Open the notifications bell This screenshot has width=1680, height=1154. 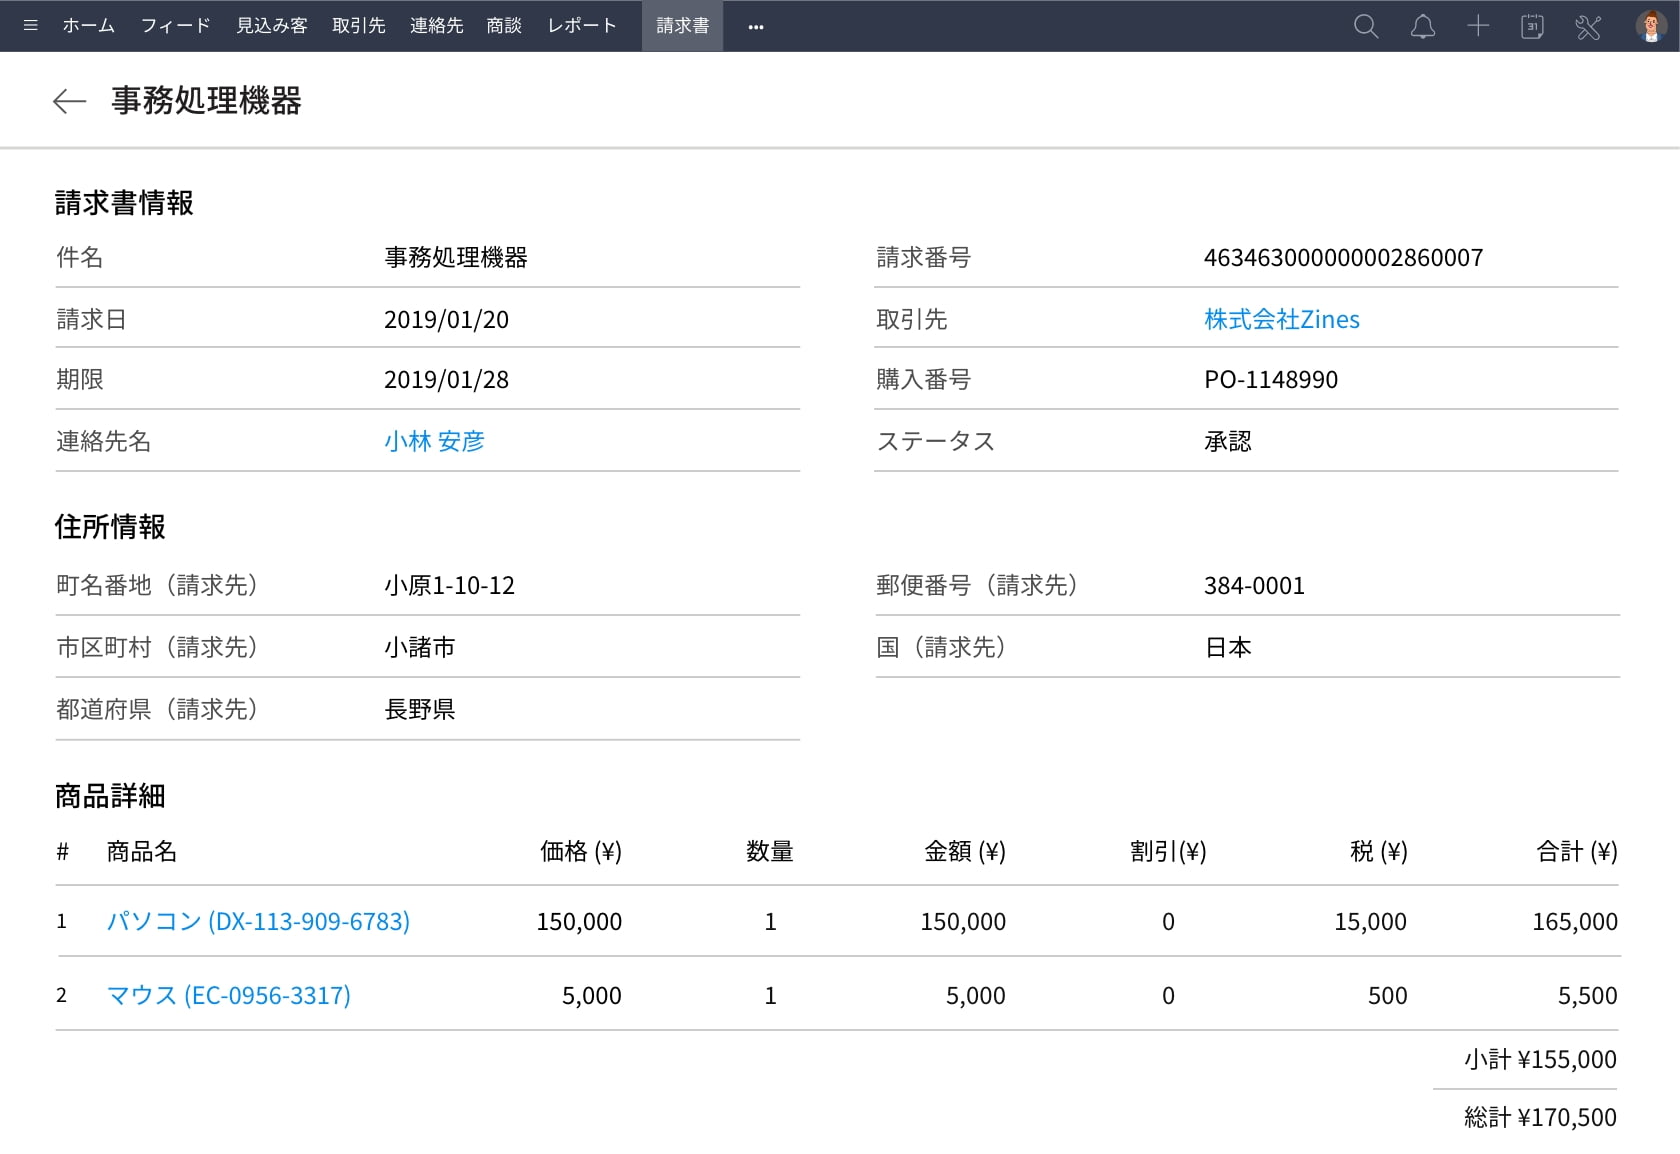point(1422,27)
